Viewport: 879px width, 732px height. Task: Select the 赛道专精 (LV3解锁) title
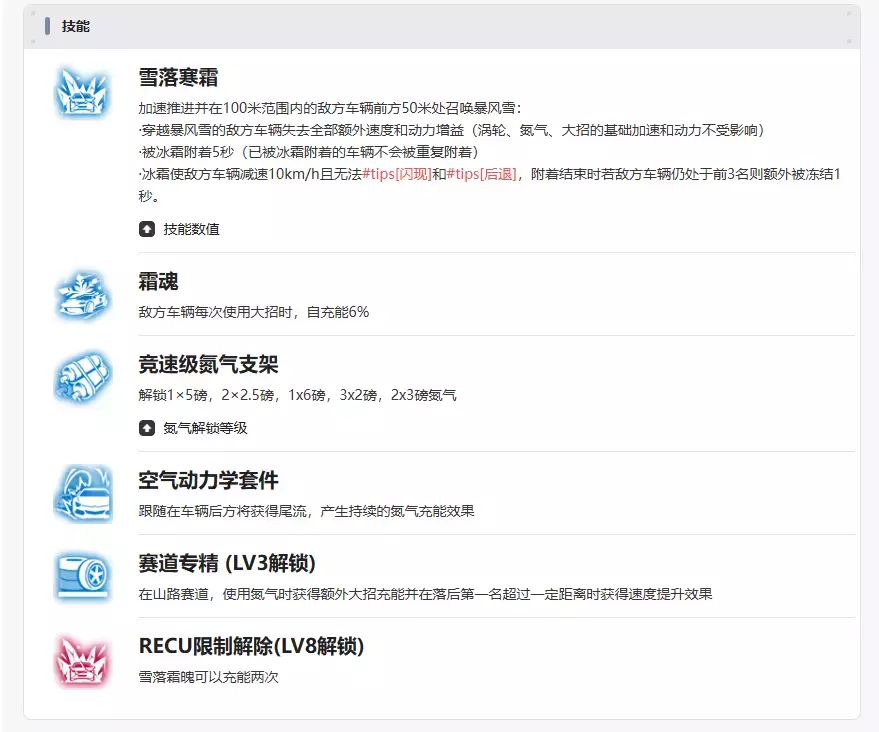(x=227, y=563)
